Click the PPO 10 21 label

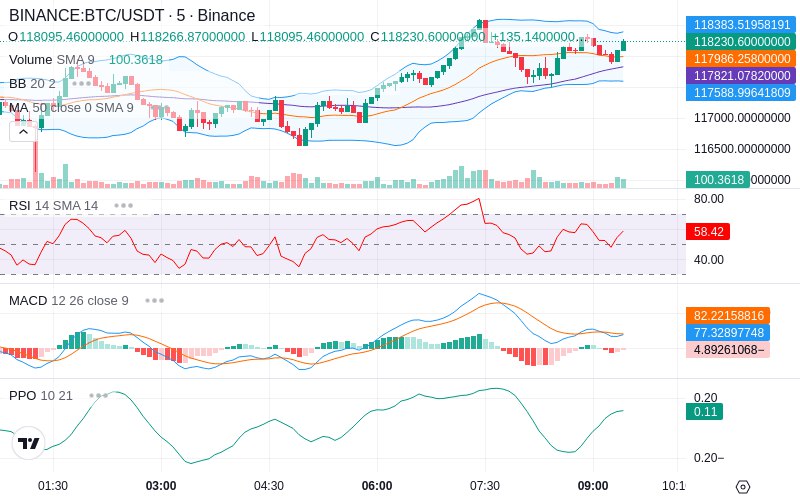40,395
